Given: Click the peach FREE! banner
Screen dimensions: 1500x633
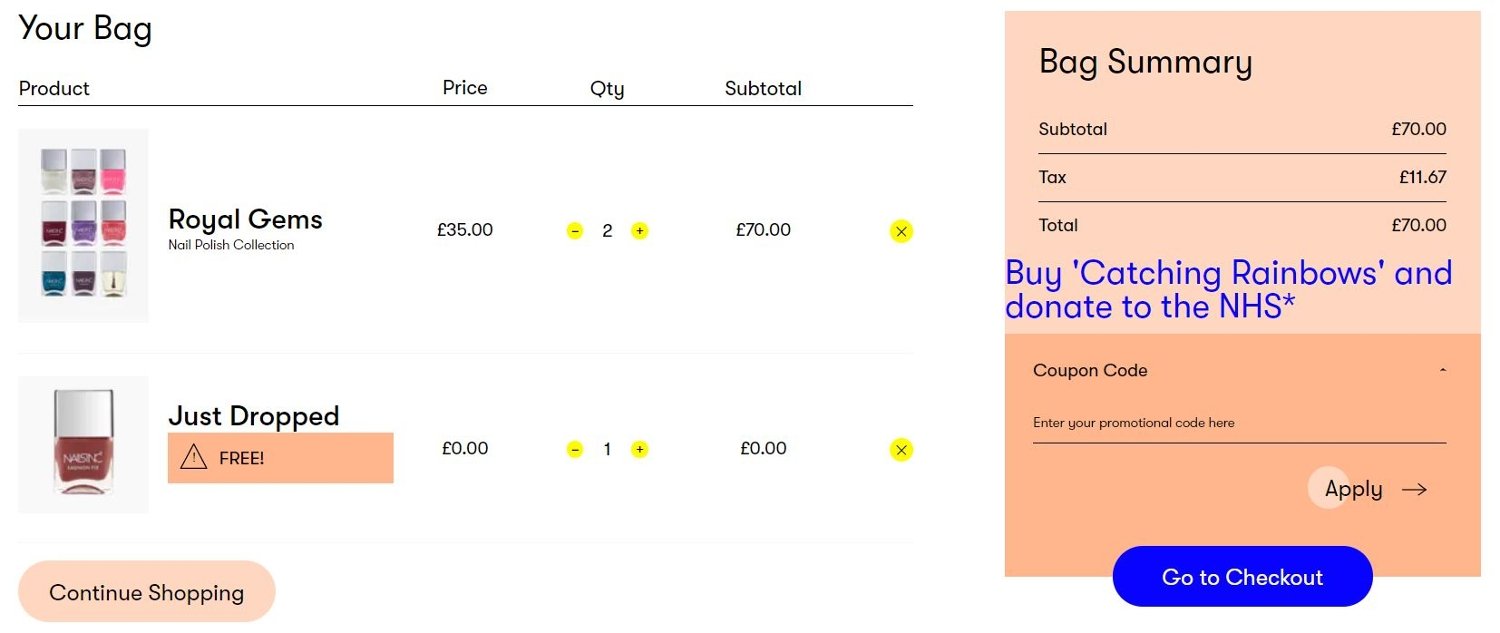Looking at the screenshot, I should [280, 458].
